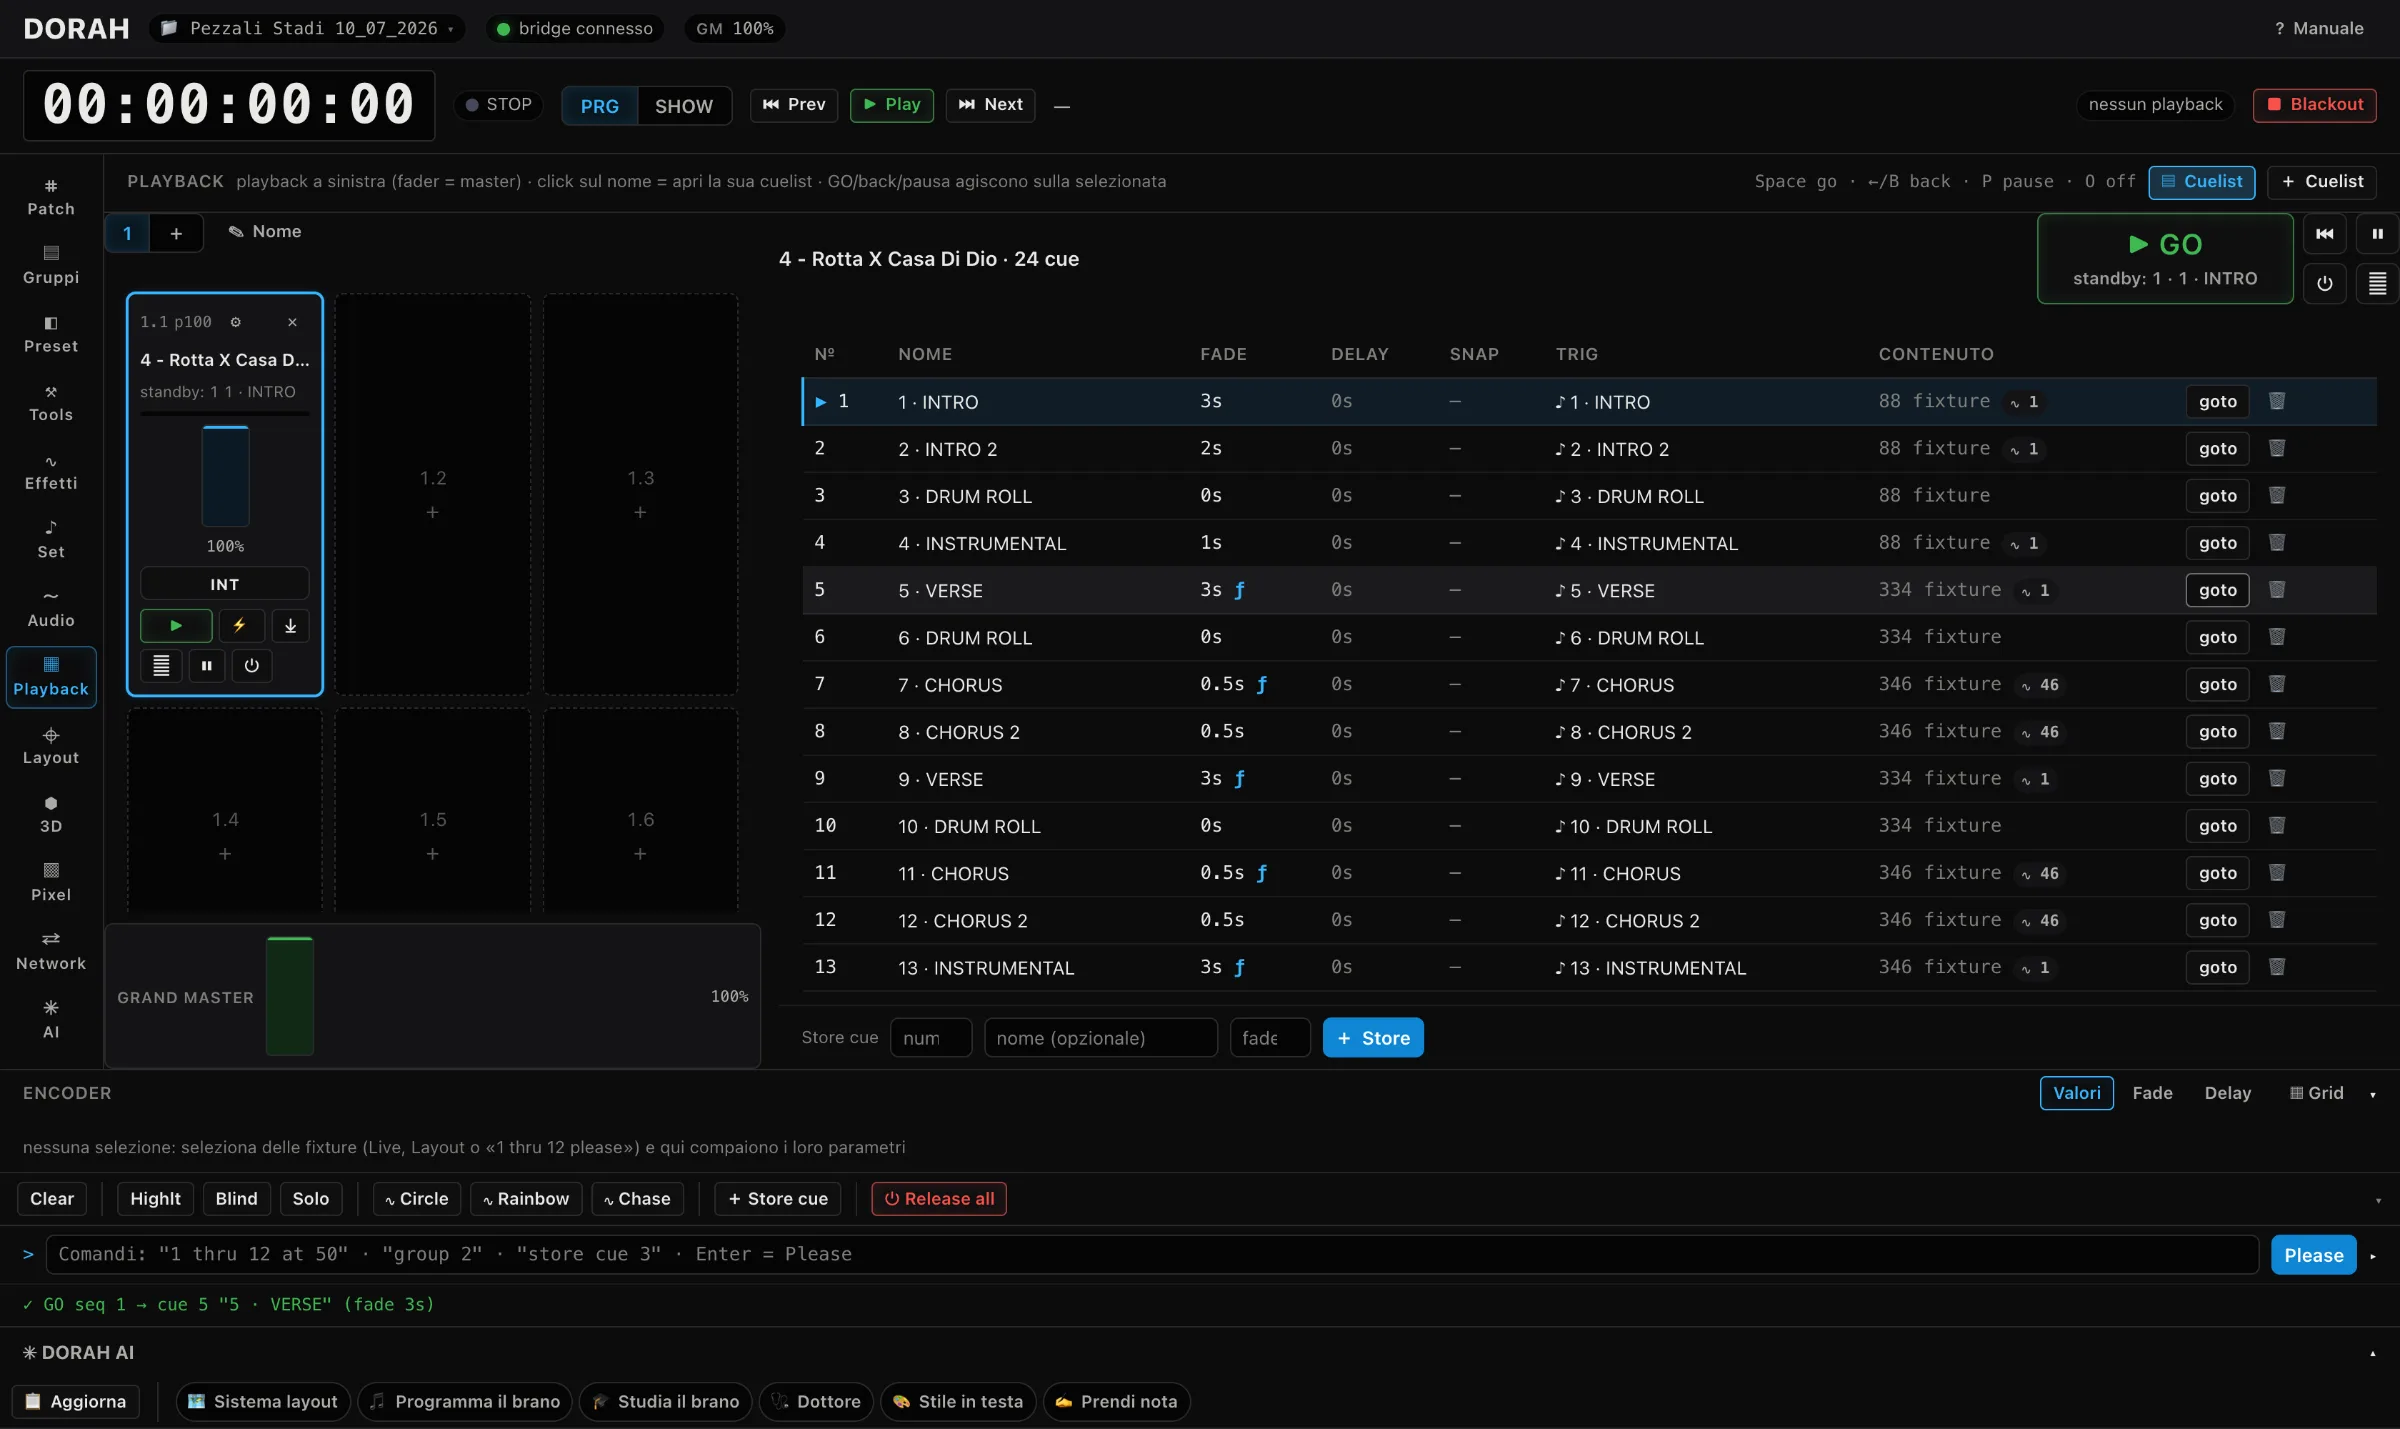The image size is (2400, 1429).
Task: Click the power-off icon under the back button
Action: (x=2325, y=283)
